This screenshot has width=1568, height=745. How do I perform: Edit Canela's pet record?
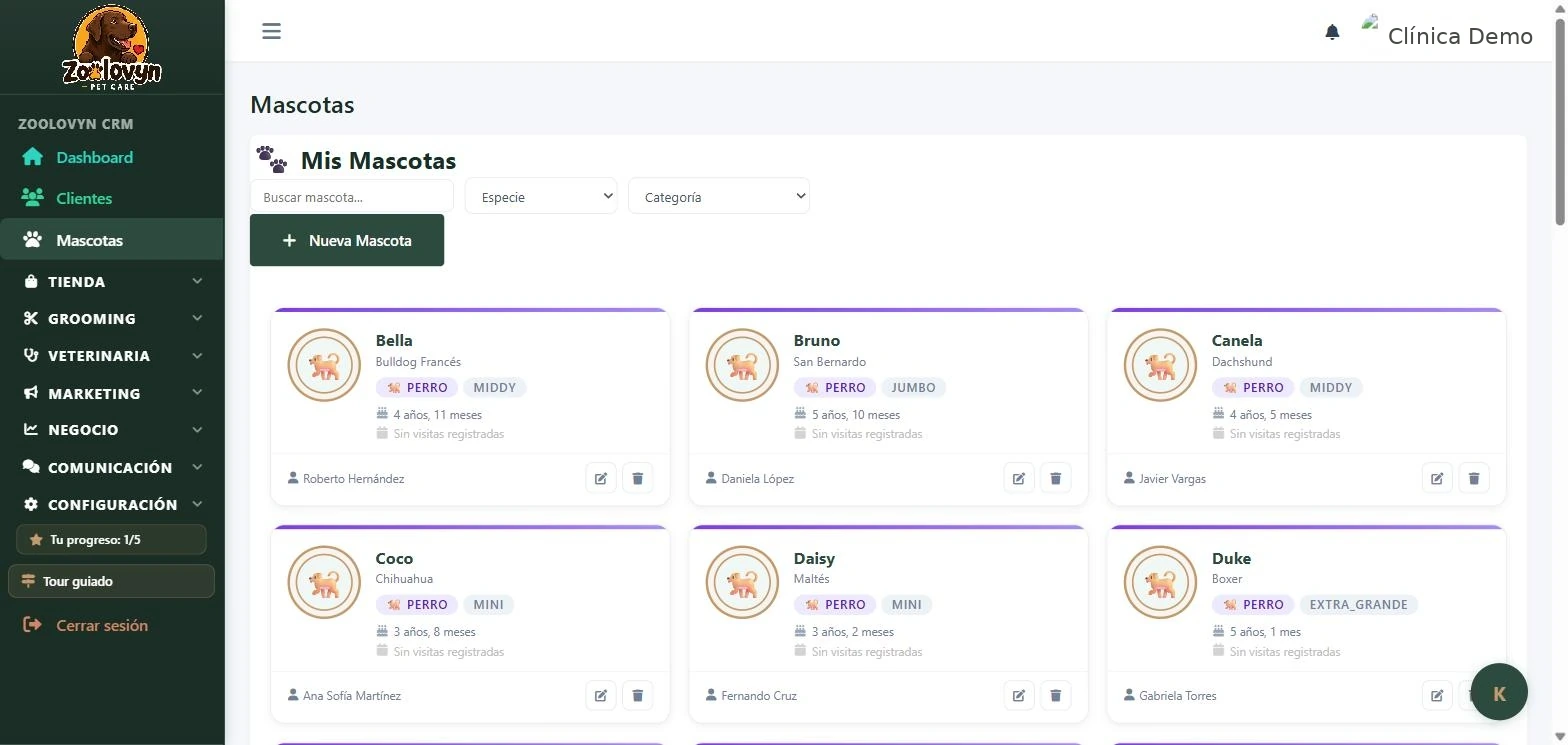[x=1437, y=478]
